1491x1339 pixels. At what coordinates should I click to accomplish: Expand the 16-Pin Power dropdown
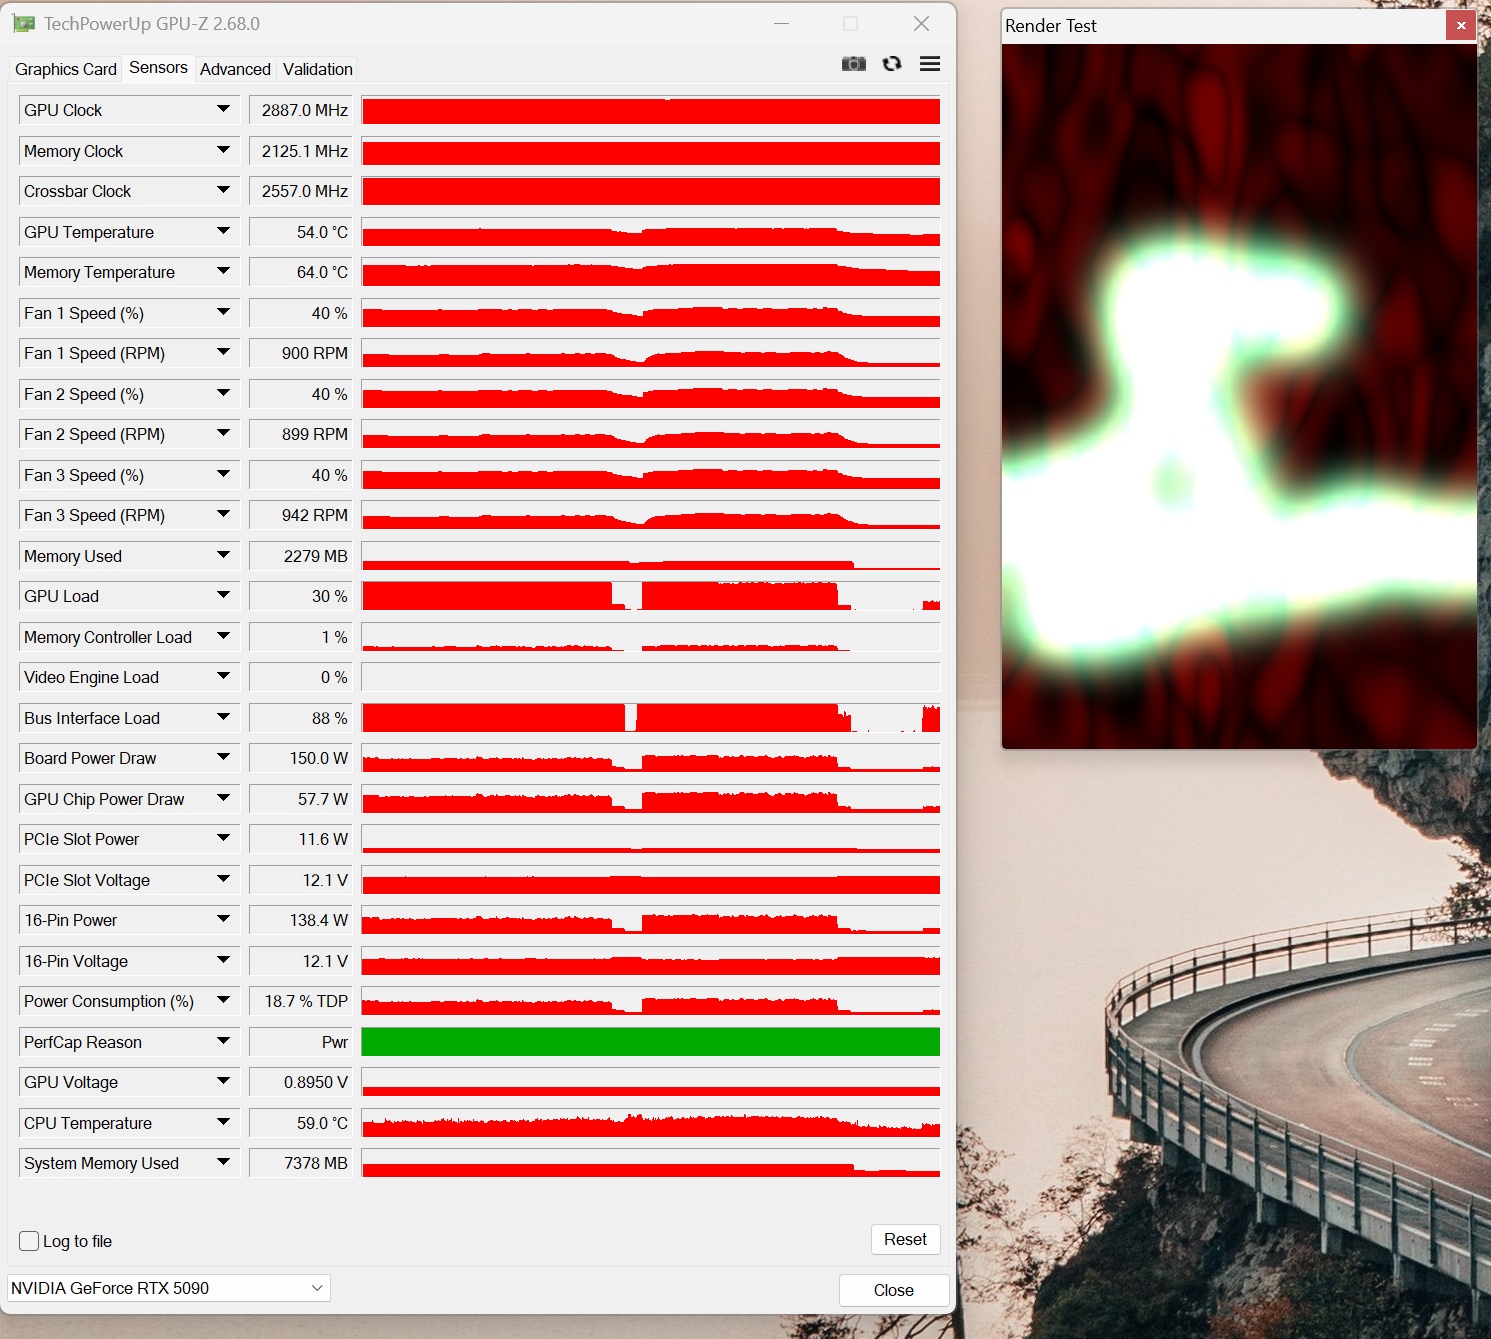click(223, 919)
